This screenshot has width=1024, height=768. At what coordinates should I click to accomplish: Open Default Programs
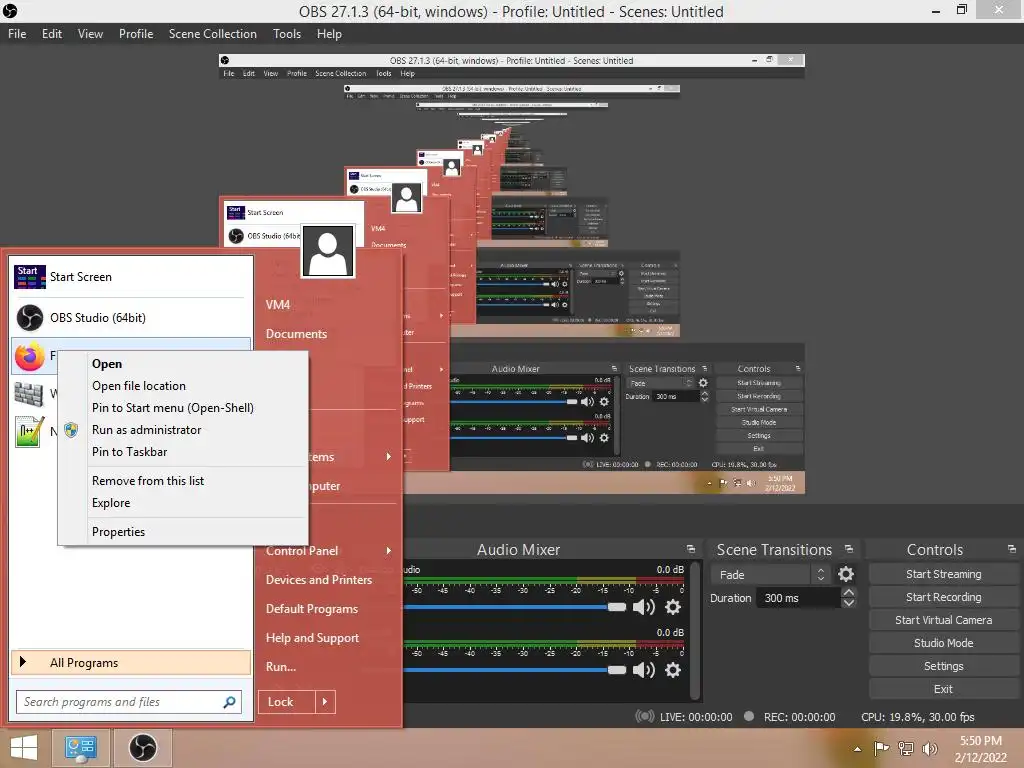tap(312, 609)
